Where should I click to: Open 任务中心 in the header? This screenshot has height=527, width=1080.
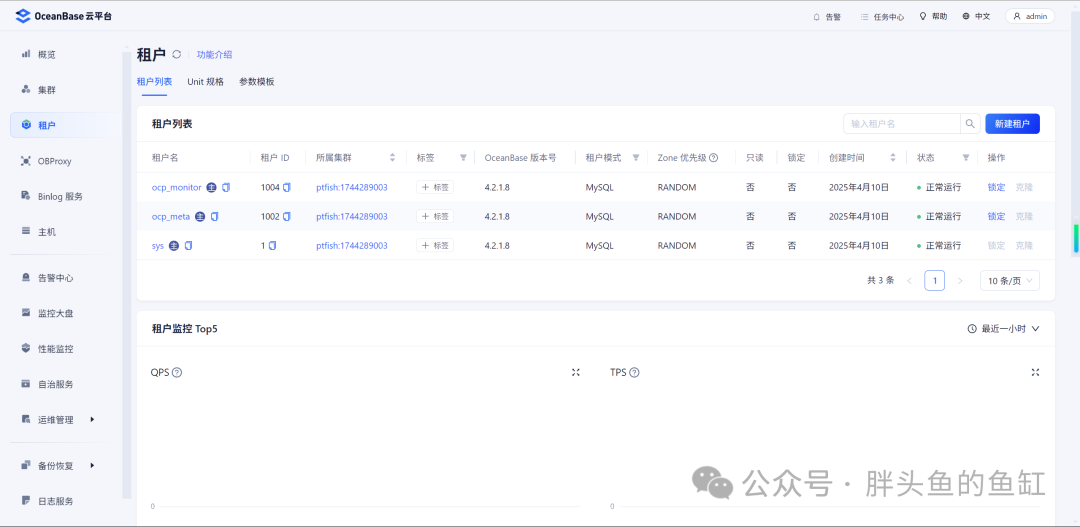tap(882, 17)
